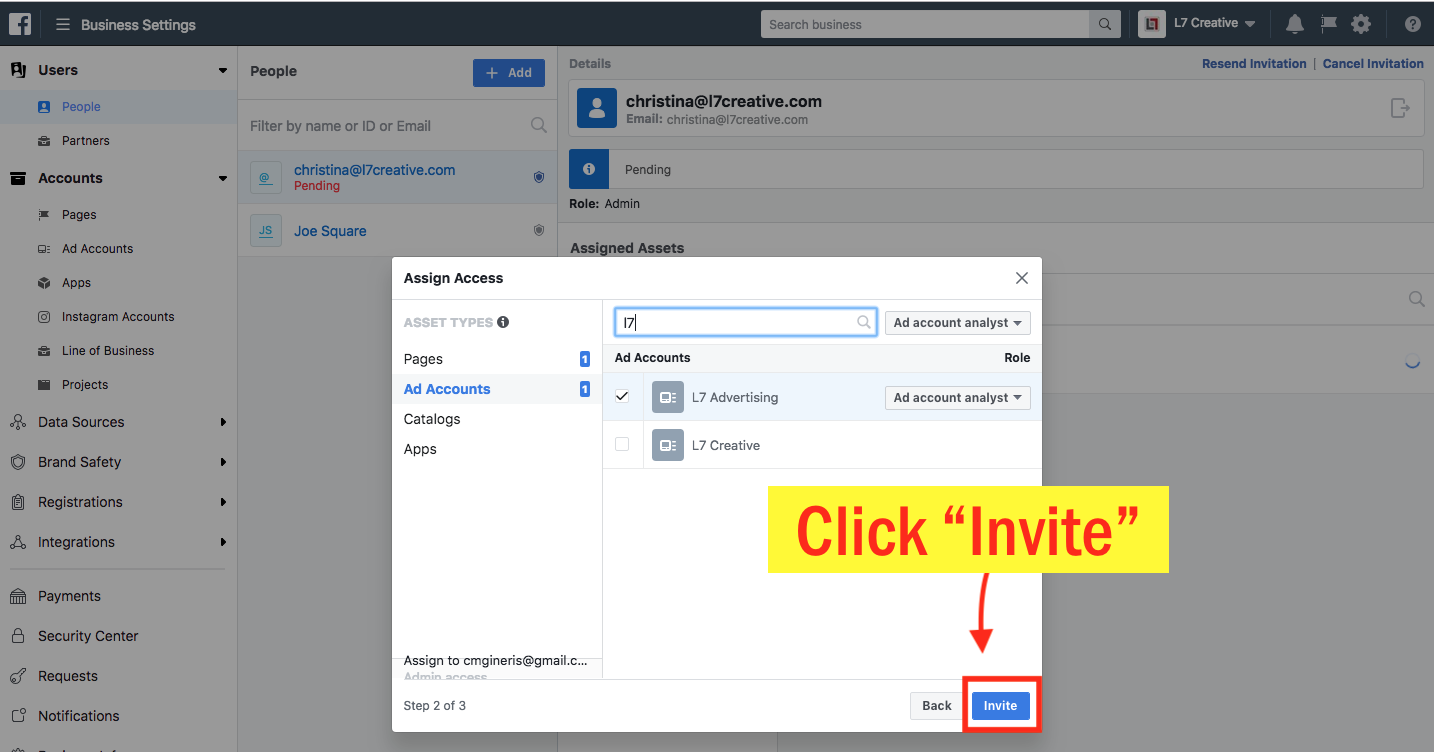Click the magnifier inside People filter field
1434x752 pixels.
[x=539, y=125]
